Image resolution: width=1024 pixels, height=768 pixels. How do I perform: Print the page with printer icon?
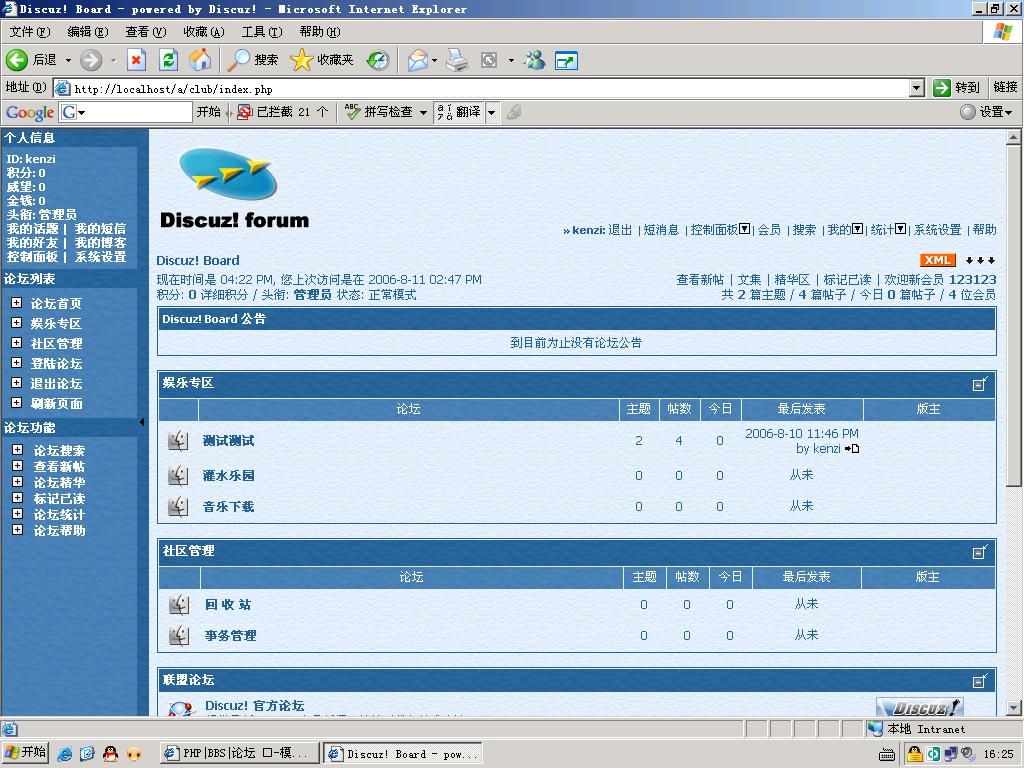tap(457, 60)
